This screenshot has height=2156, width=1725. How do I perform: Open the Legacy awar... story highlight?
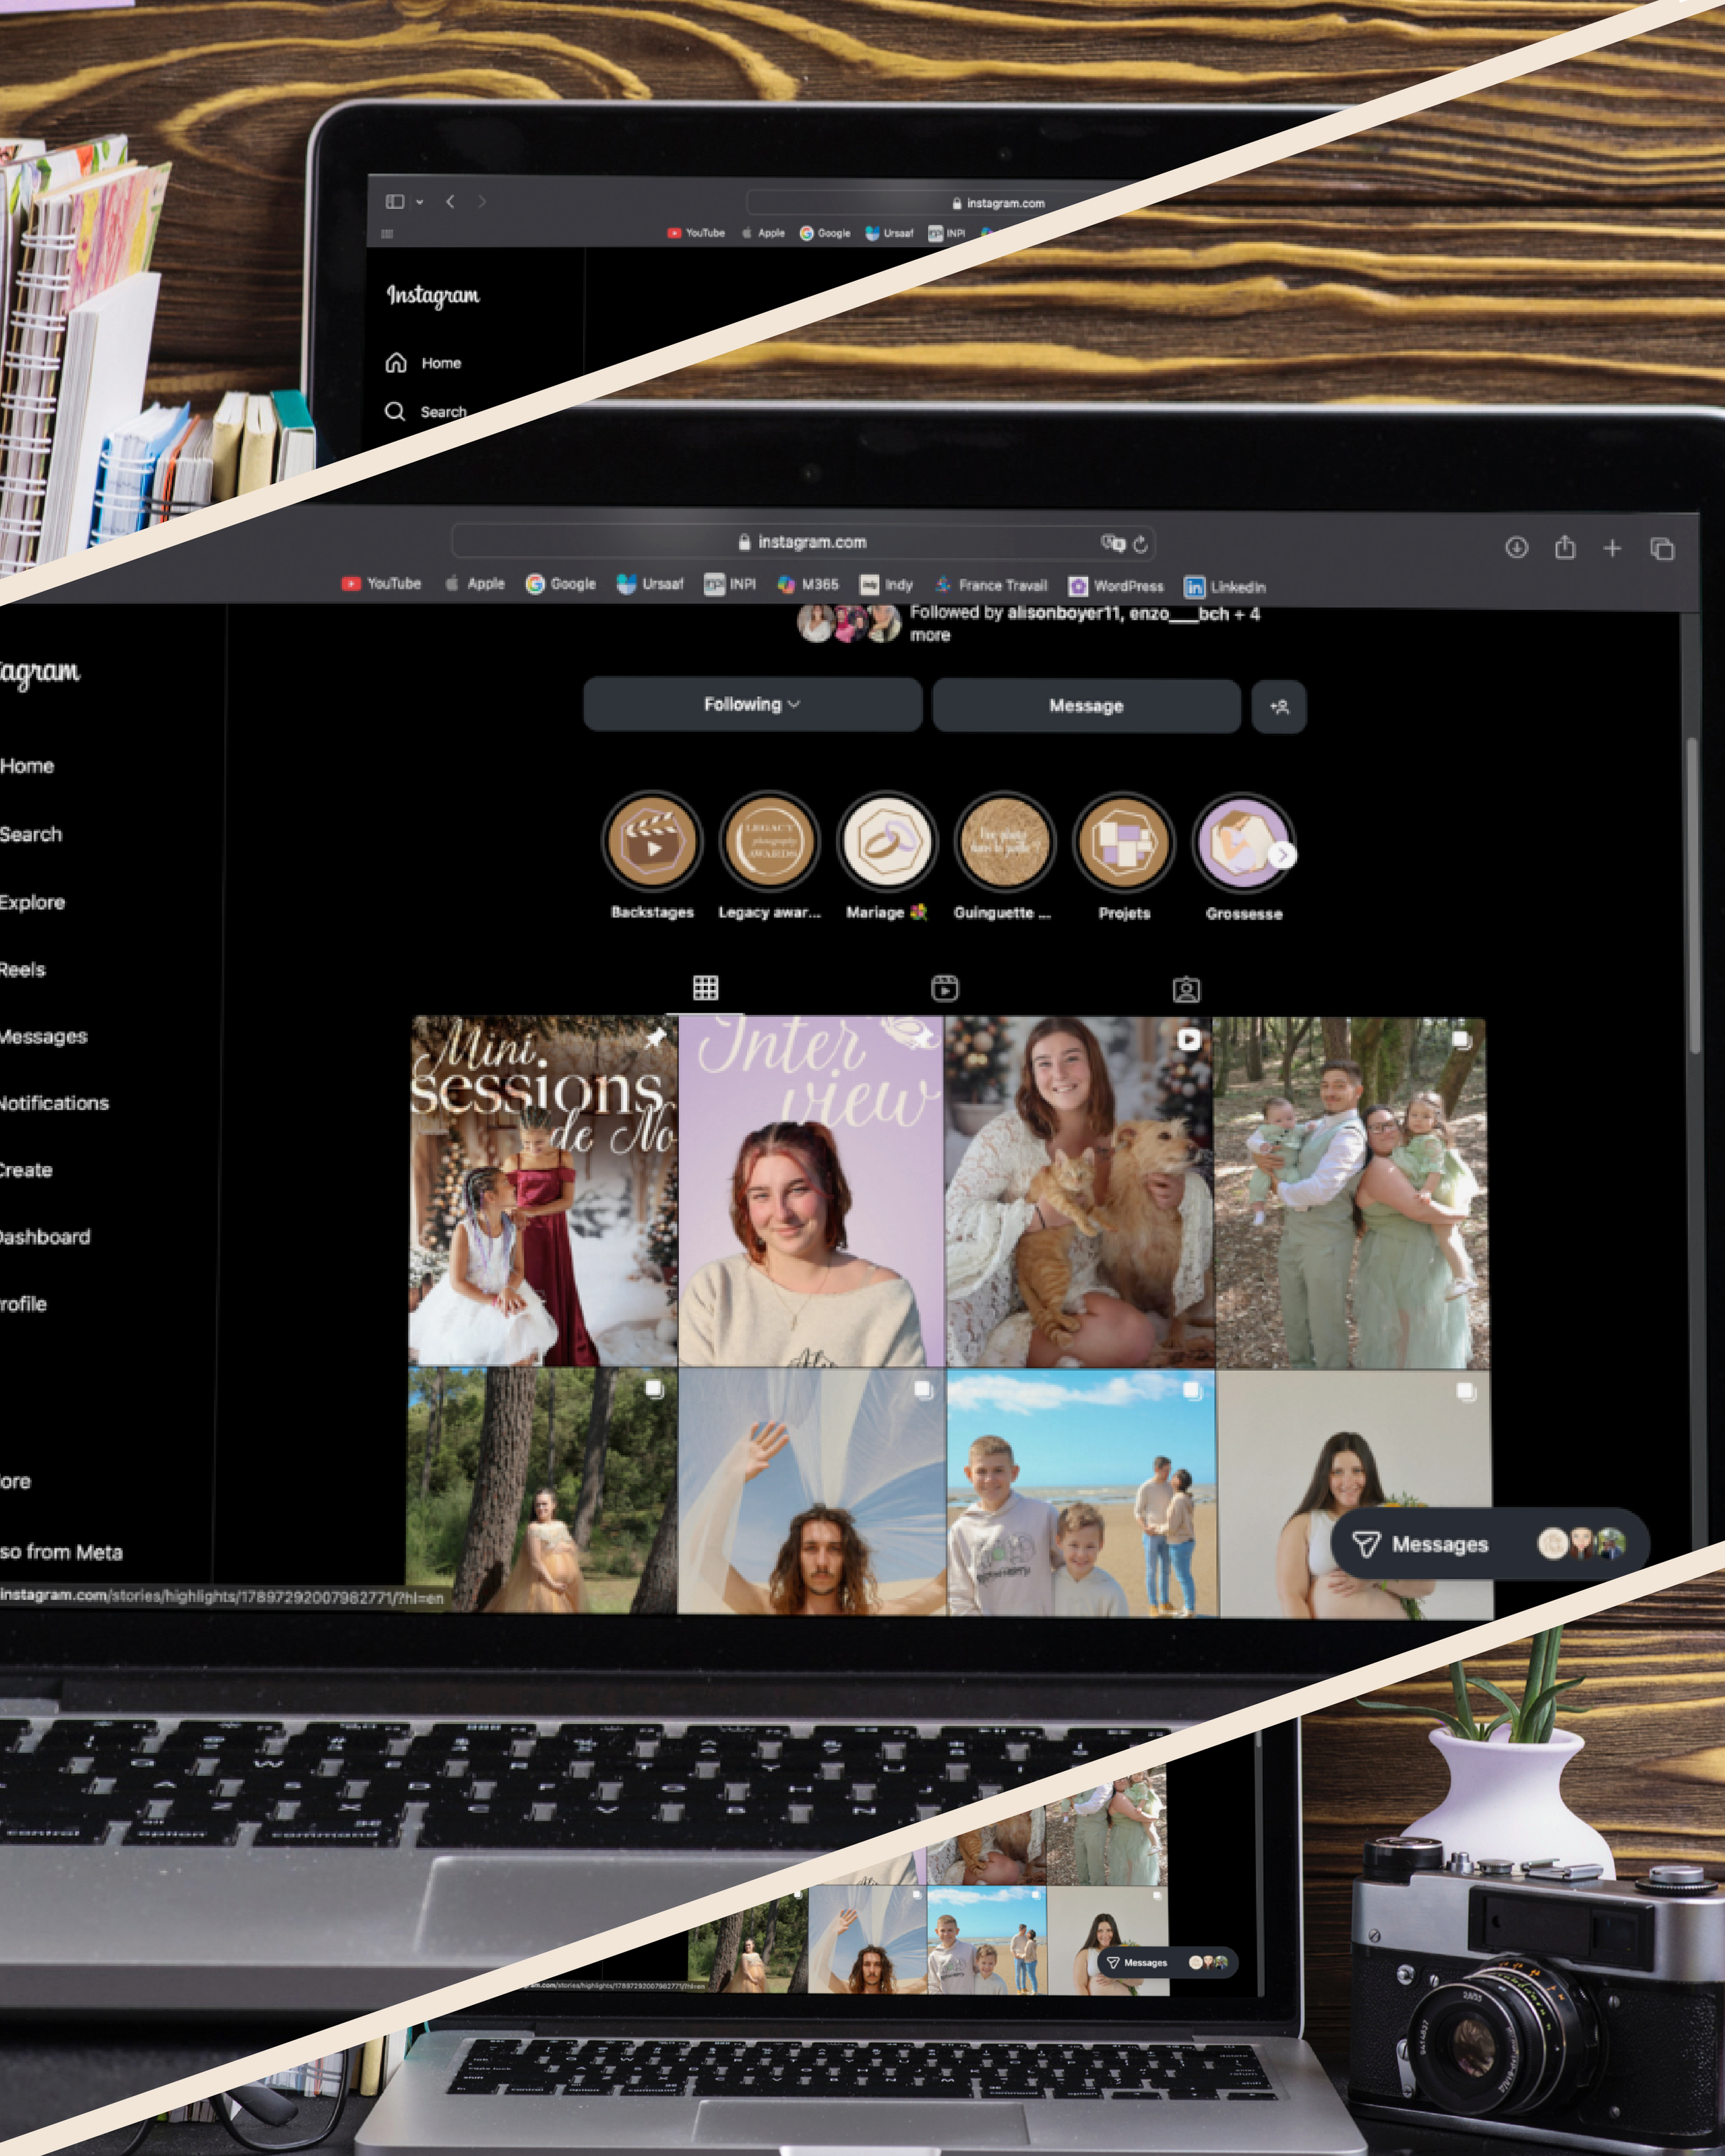click(769, 841)
